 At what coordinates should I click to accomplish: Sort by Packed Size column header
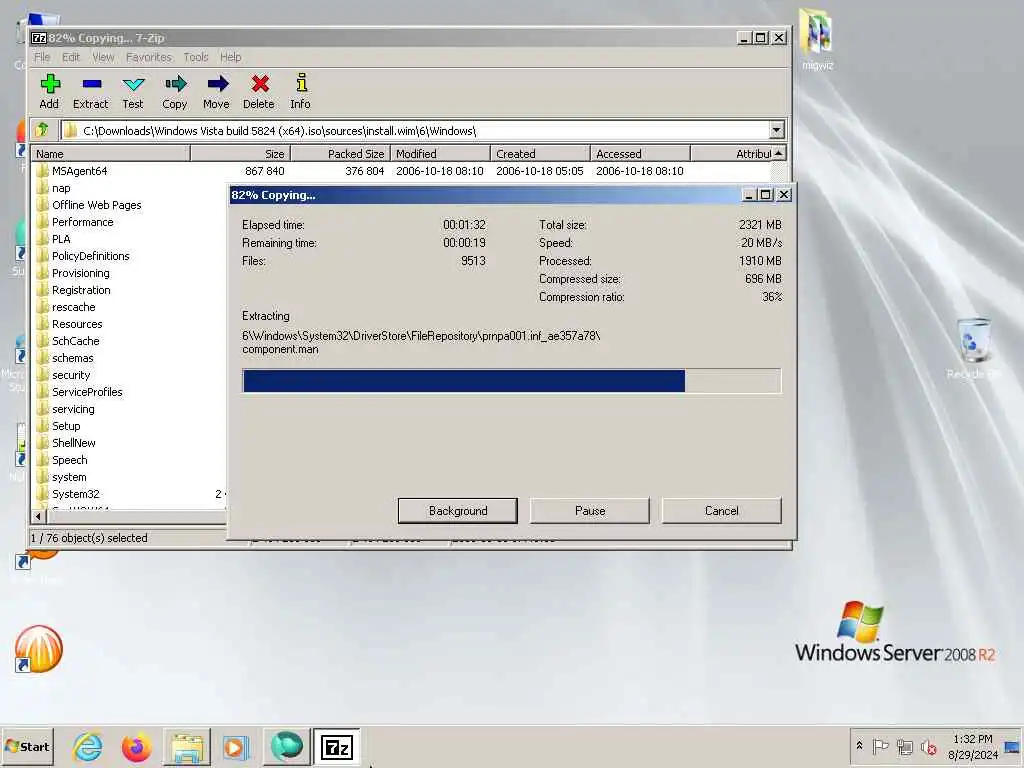pyautogui.click(x=340, y=153)
